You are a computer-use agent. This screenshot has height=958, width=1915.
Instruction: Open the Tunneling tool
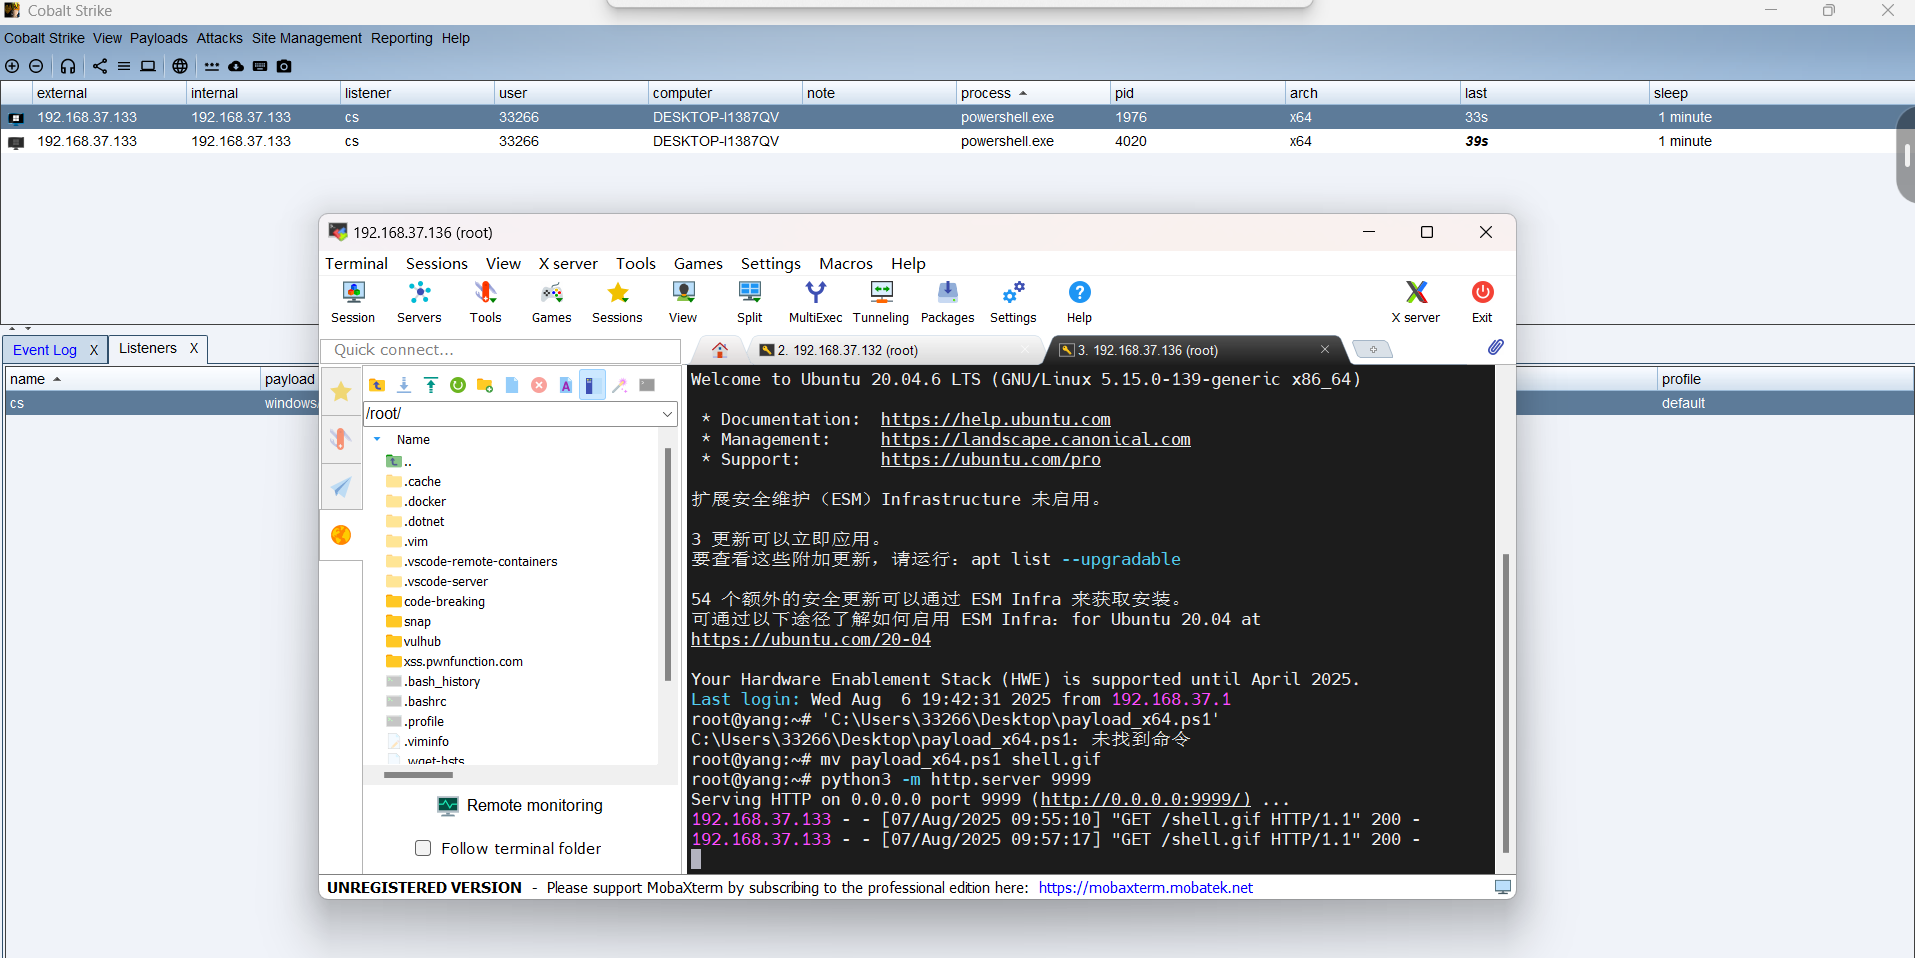coord(881,302)
